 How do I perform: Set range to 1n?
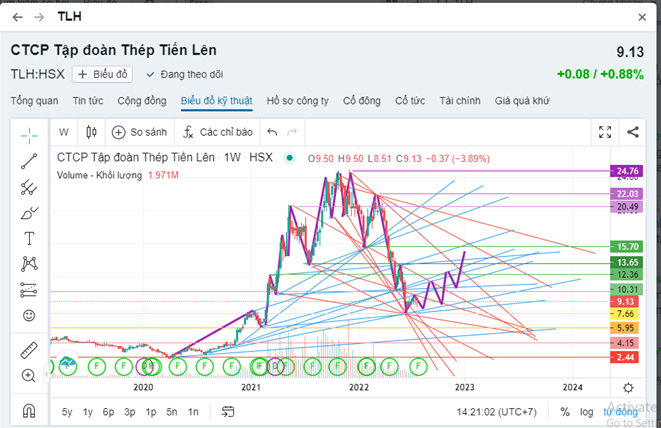point(193,412)
